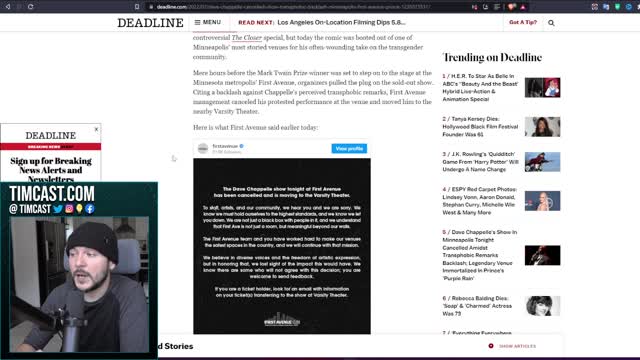The height and width of the screenshot is (360, 640).
Task: Open the Deadline search magnifier icon
Action: 551,23
